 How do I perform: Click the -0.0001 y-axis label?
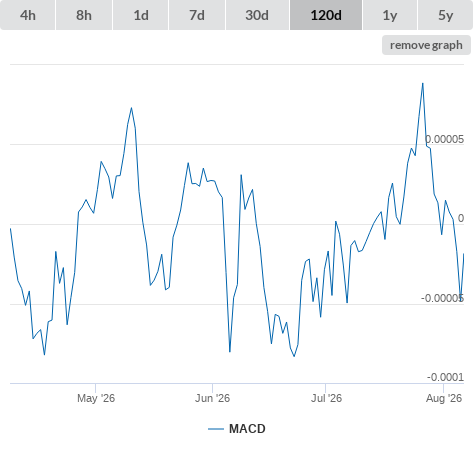pyautogui.click(x=445, y=377)
